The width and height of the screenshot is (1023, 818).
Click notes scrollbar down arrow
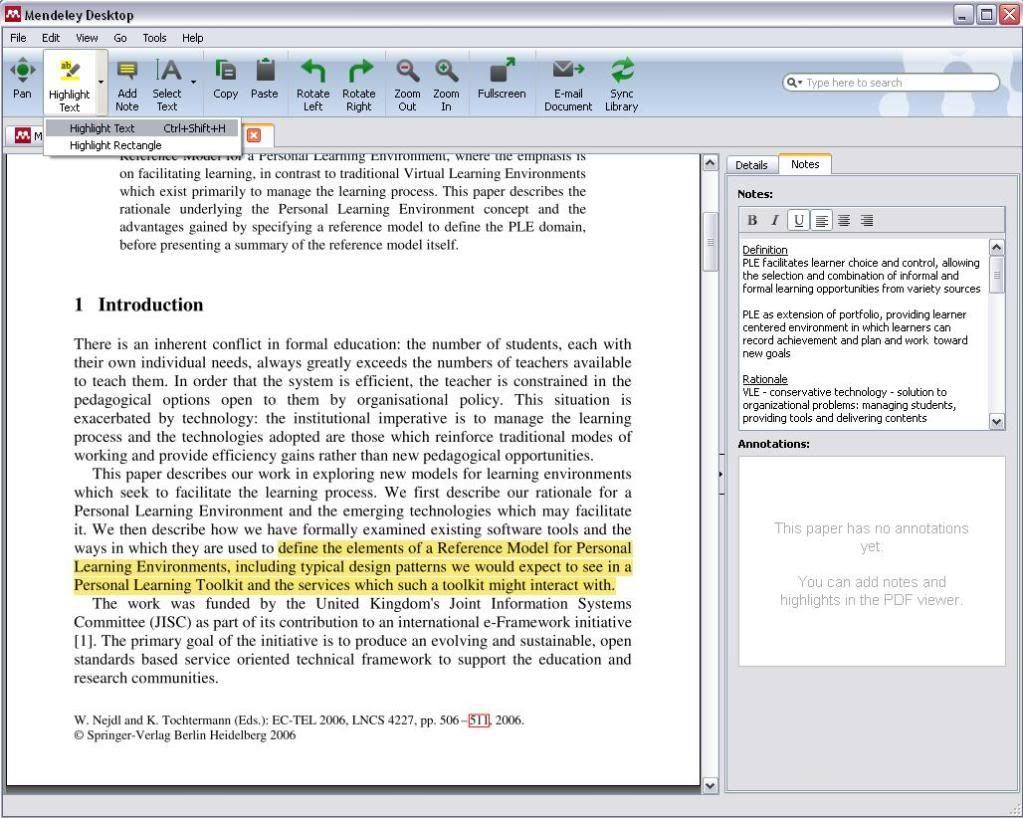[x=997, y=422]
